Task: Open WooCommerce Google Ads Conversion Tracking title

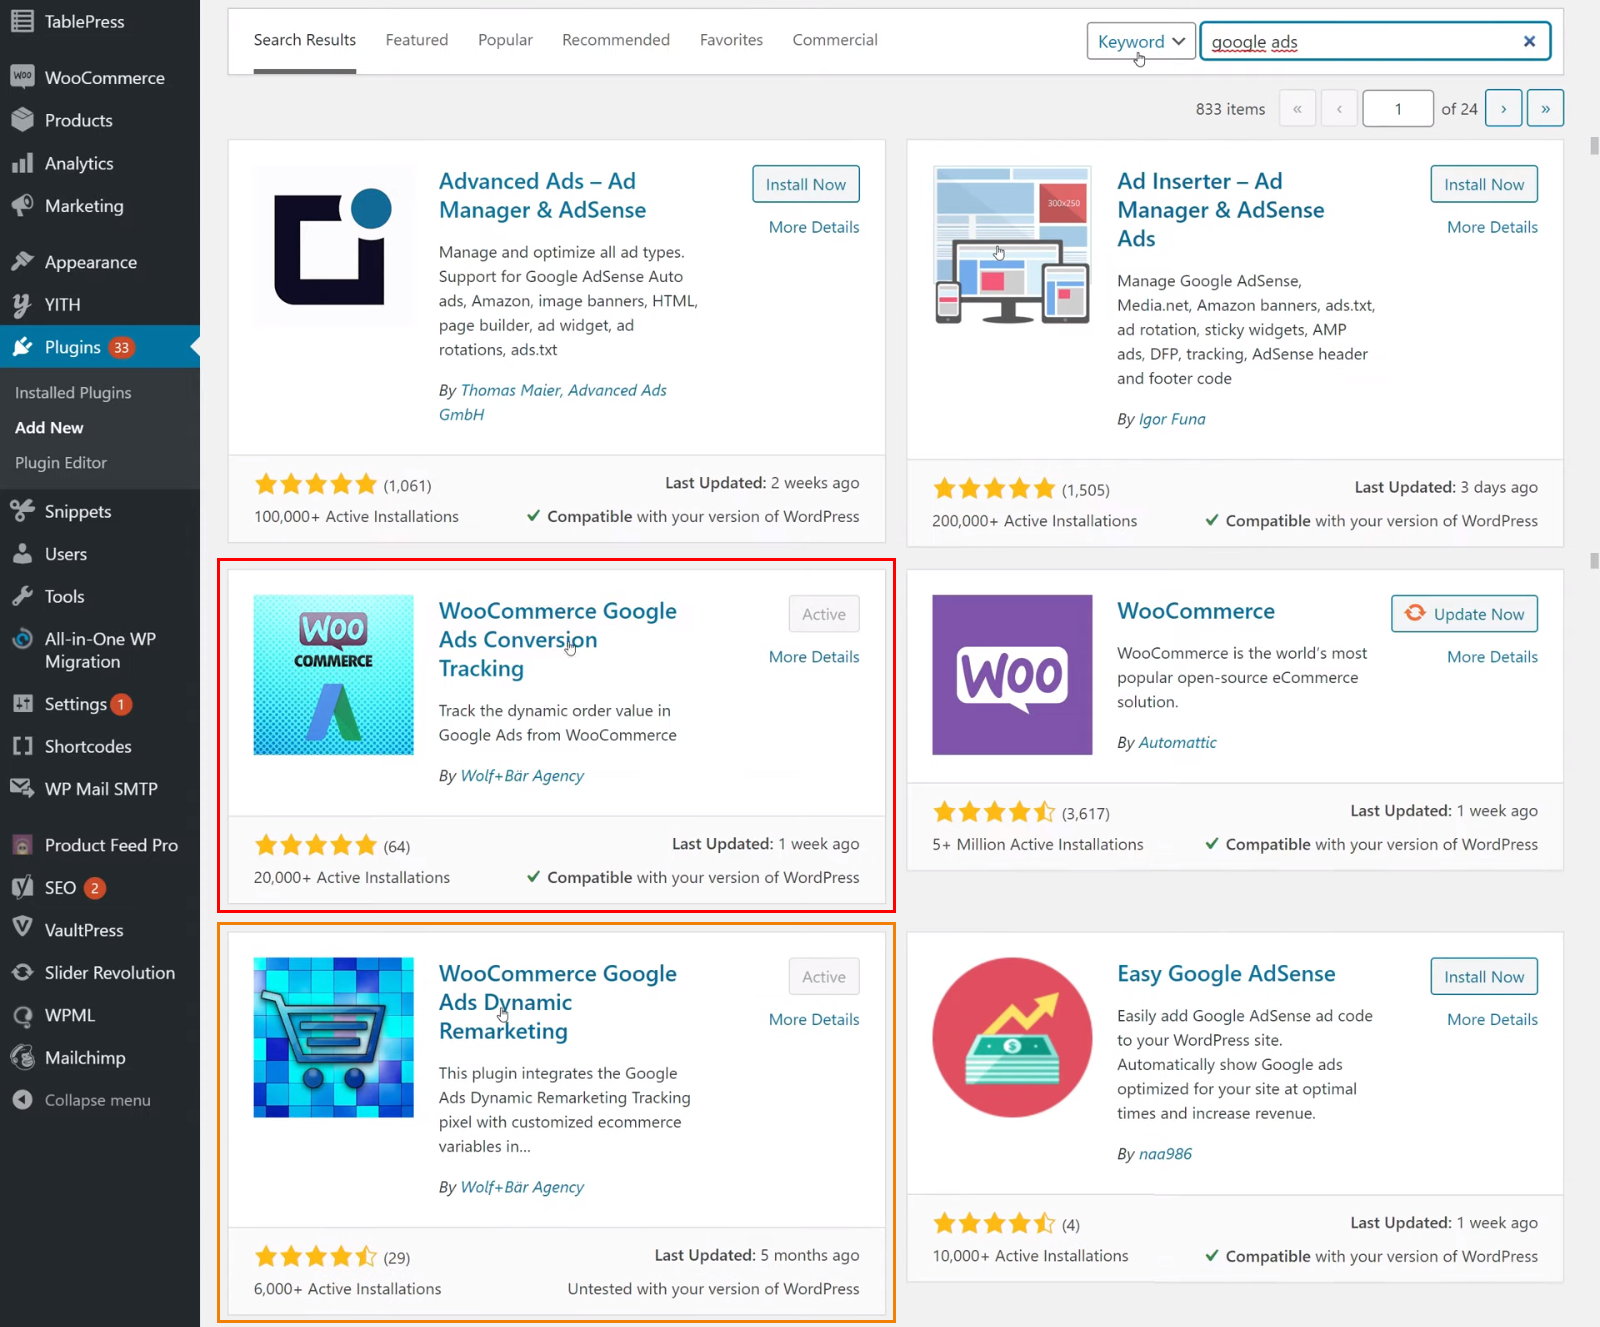Action: tap(558, 640)
